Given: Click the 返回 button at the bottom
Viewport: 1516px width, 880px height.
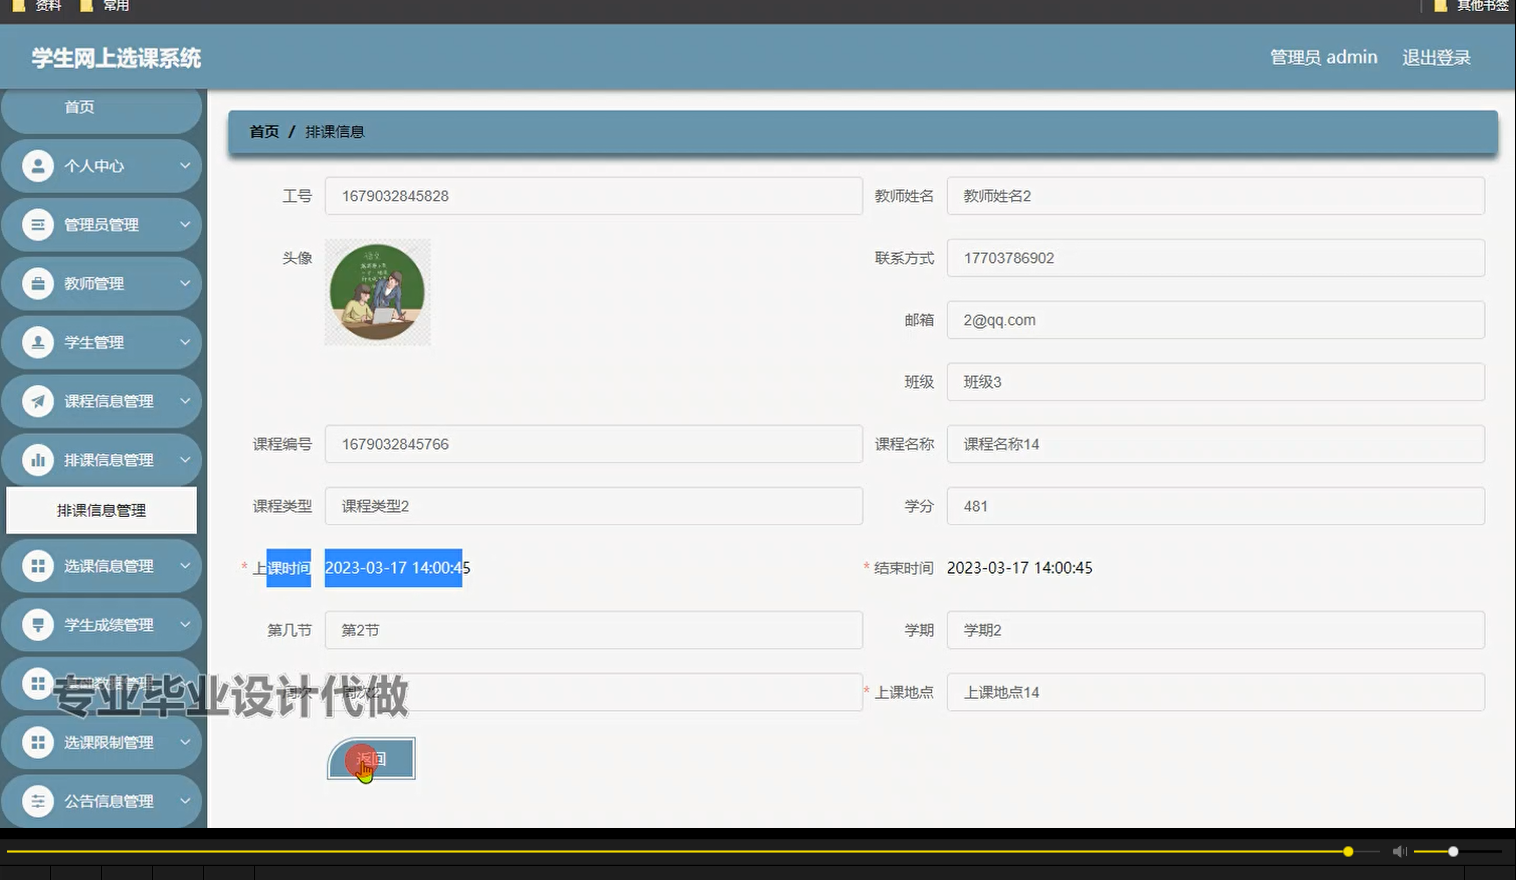Looking at the screenshot, I should 371,758.
